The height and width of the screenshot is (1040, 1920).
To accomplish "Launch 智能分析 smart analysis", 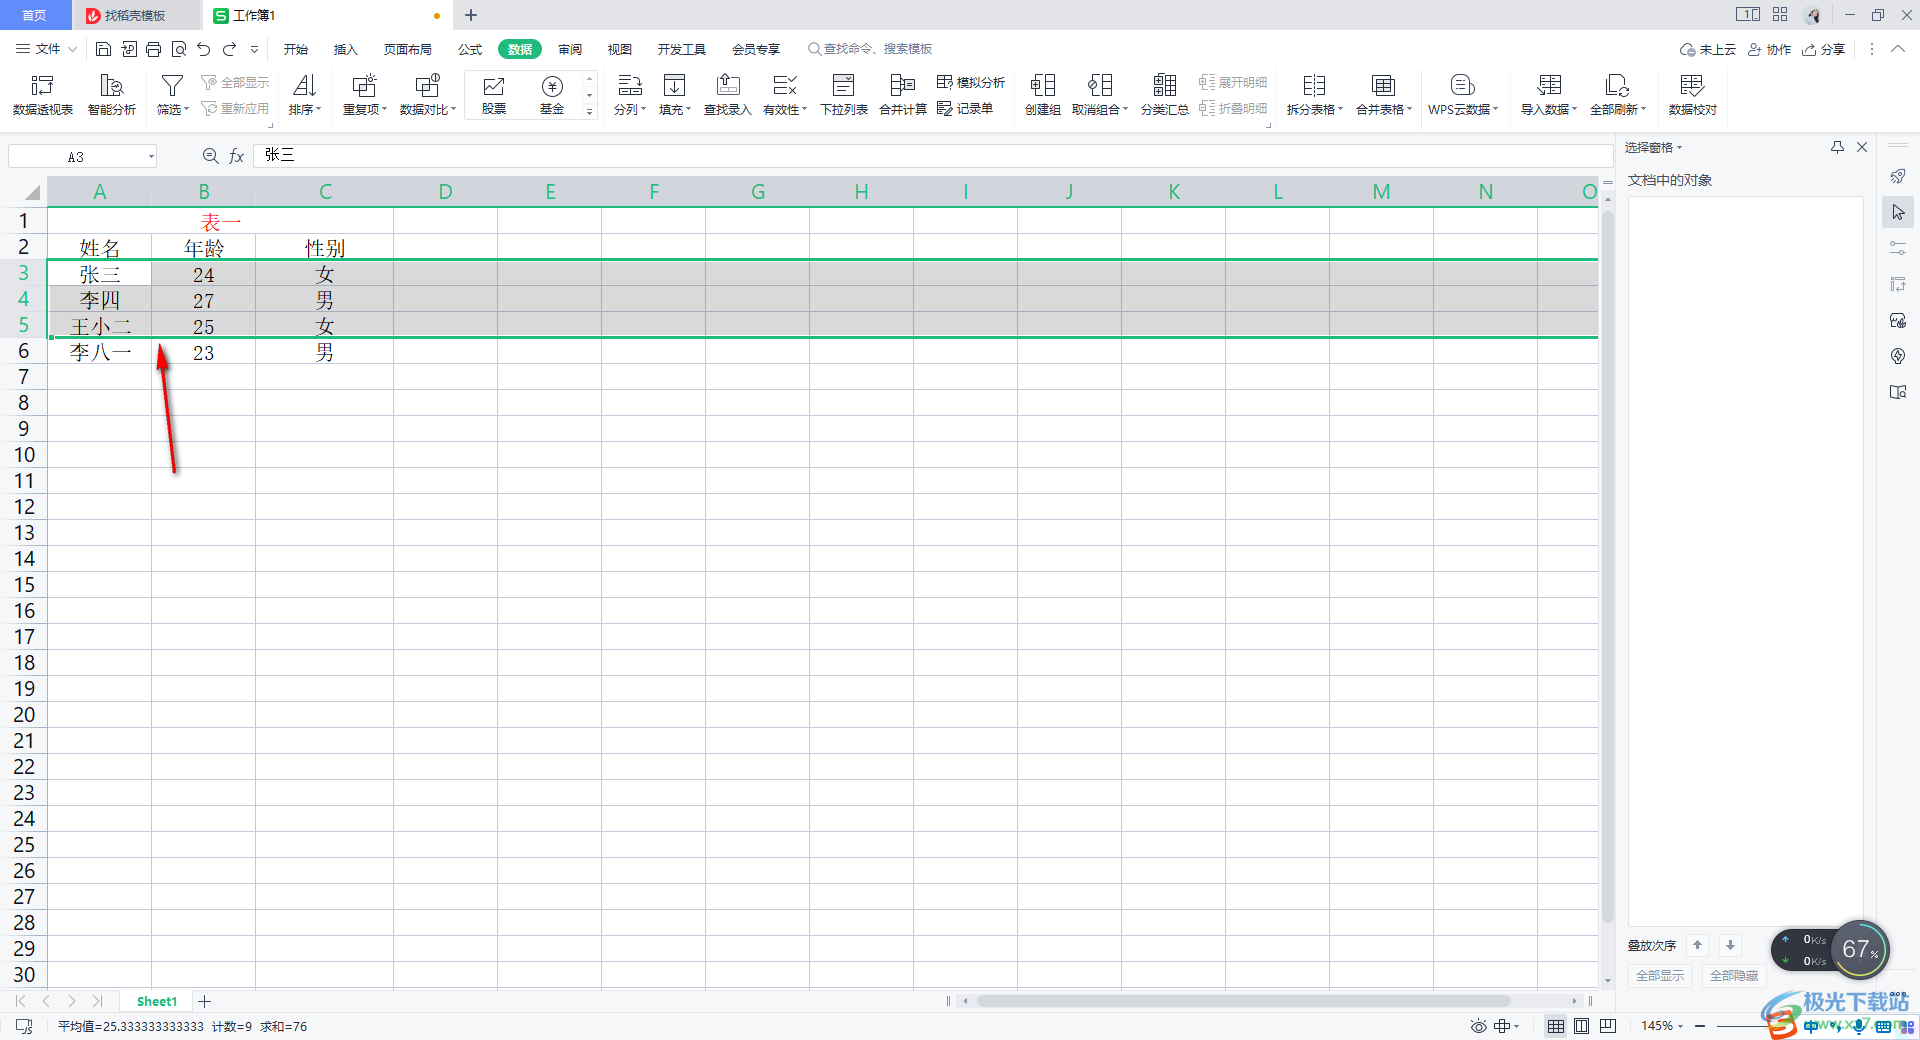I will click(x=111, y=95).
